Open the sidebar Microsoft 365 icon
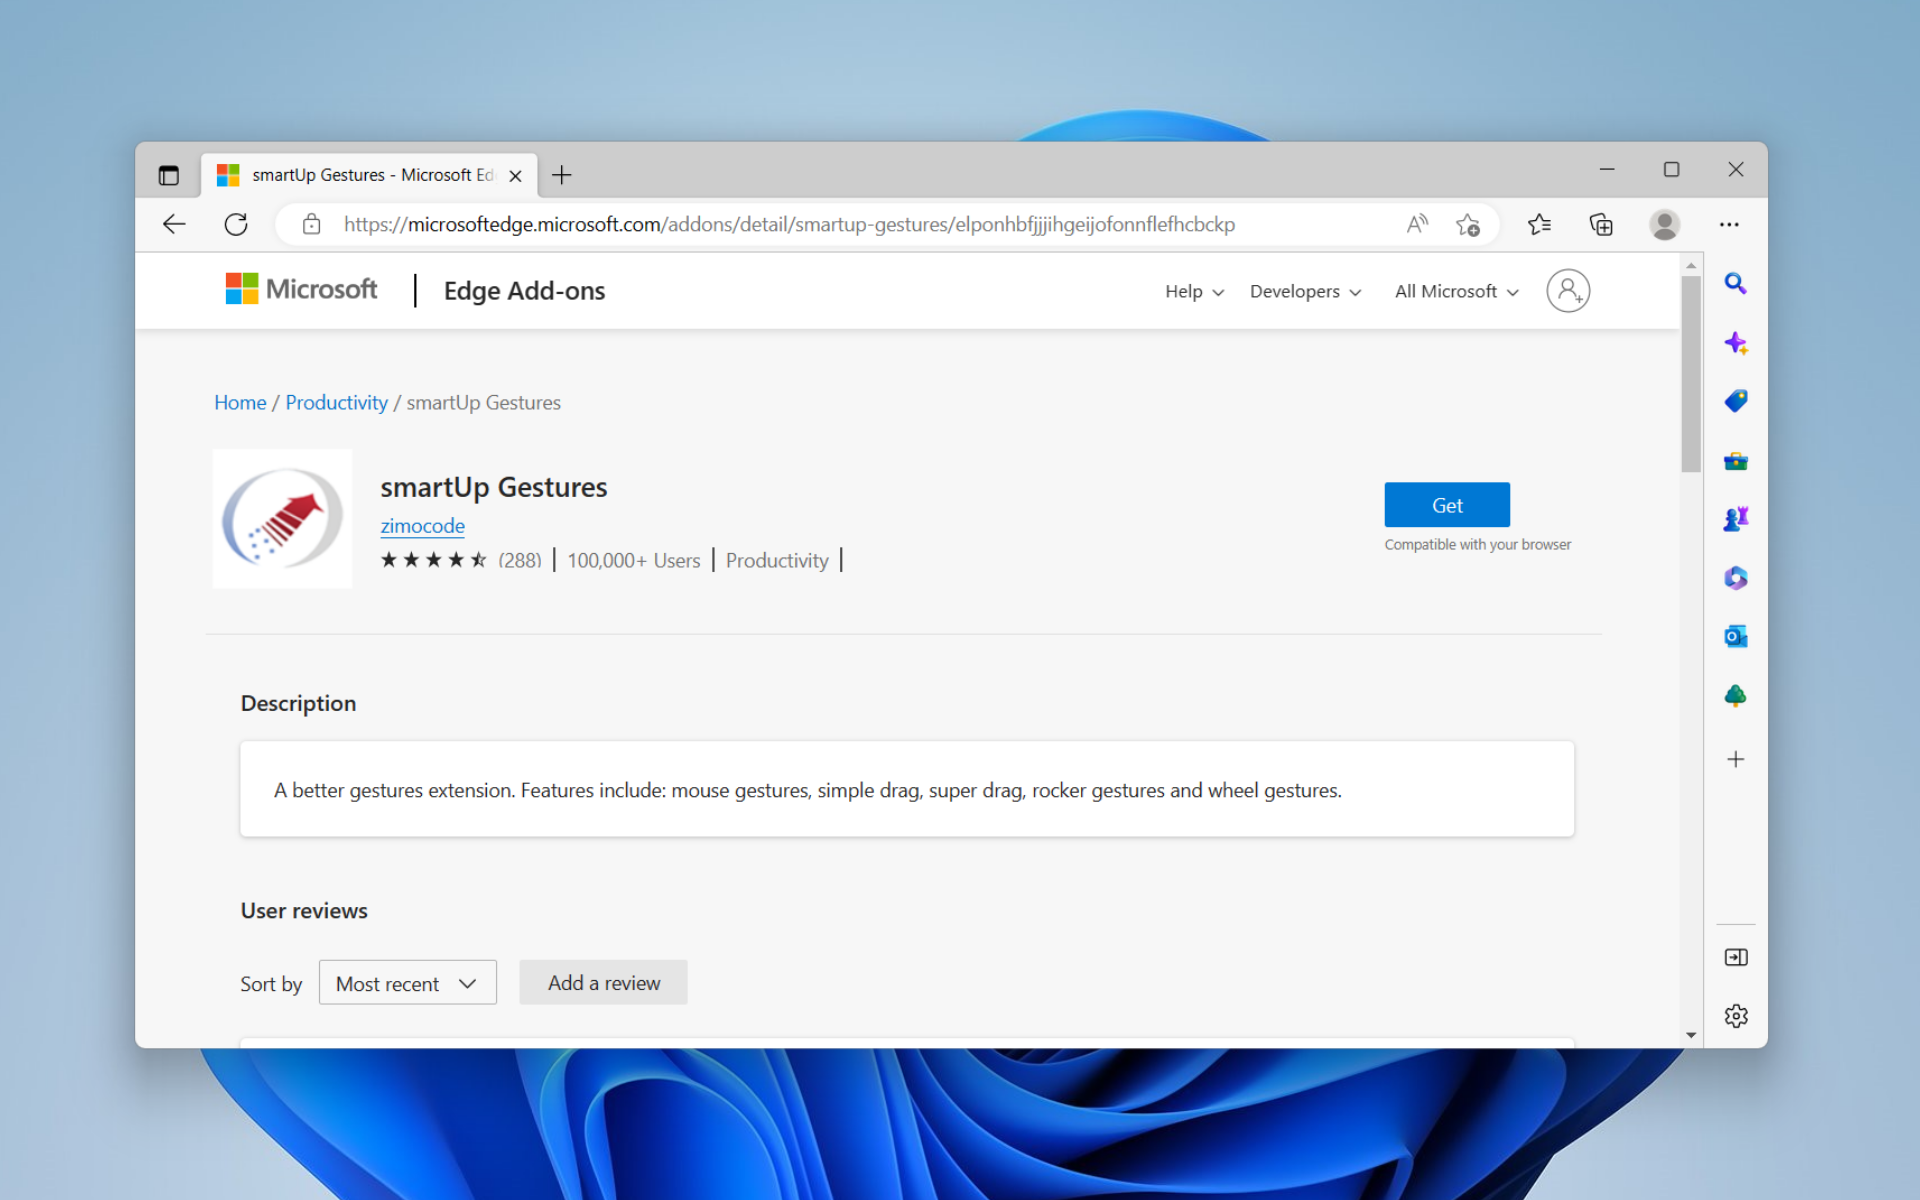This screenshot has width=1920, height=1200. [1736, 578]
